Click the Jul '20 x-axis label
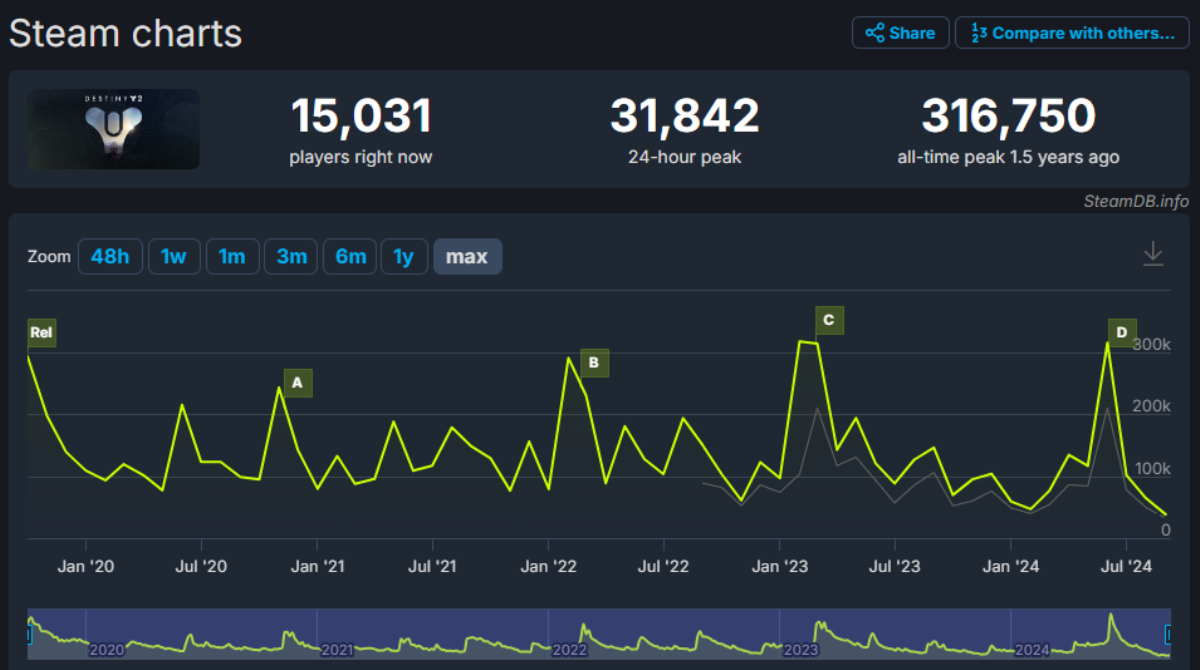The height and width of the screenshot is (670, 1200). [x=202, y=567]
